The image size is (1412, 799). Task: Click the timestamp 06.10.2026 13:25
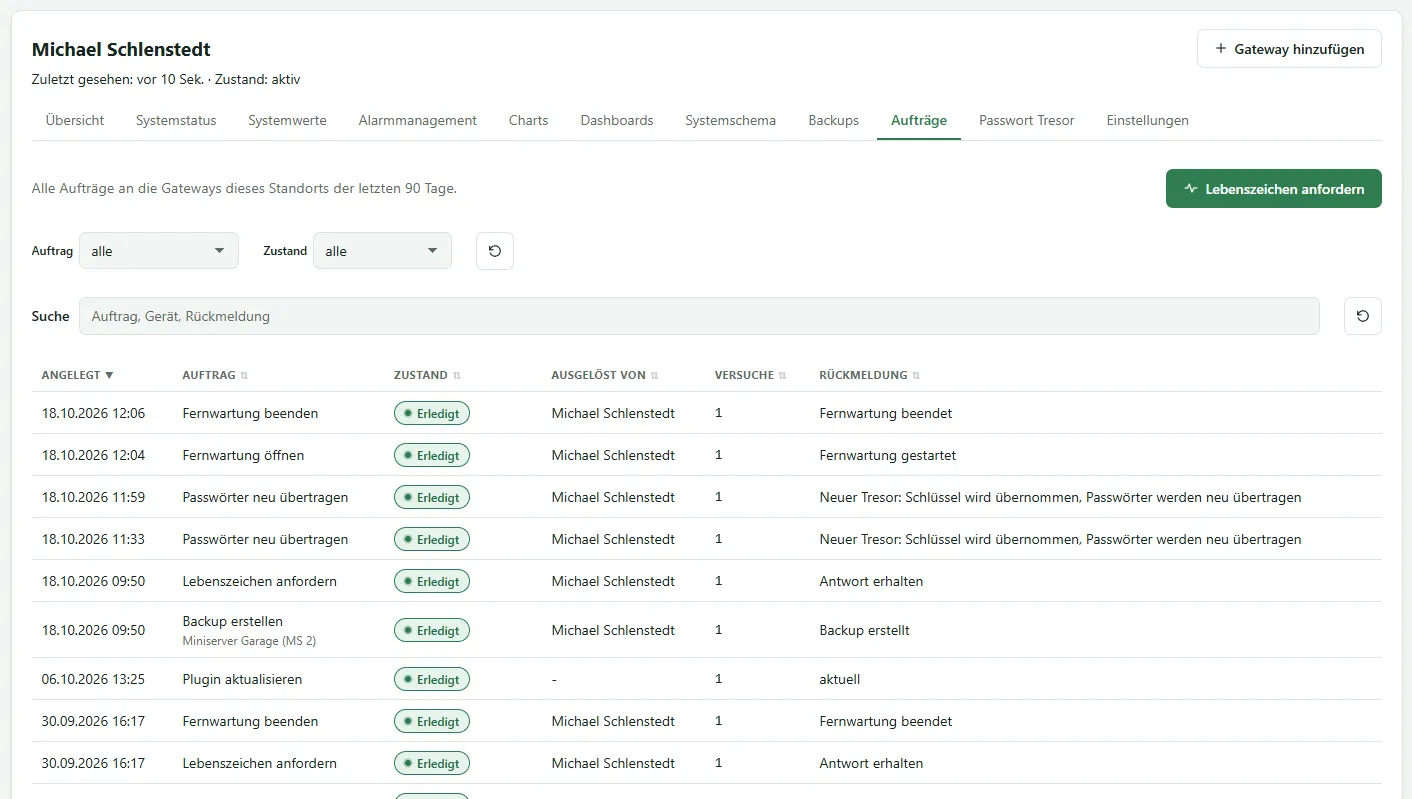[93, 679]
